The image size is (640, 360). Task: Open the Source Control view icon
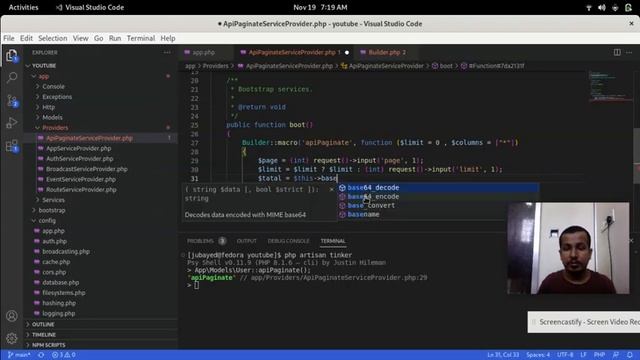pos(12,100)
